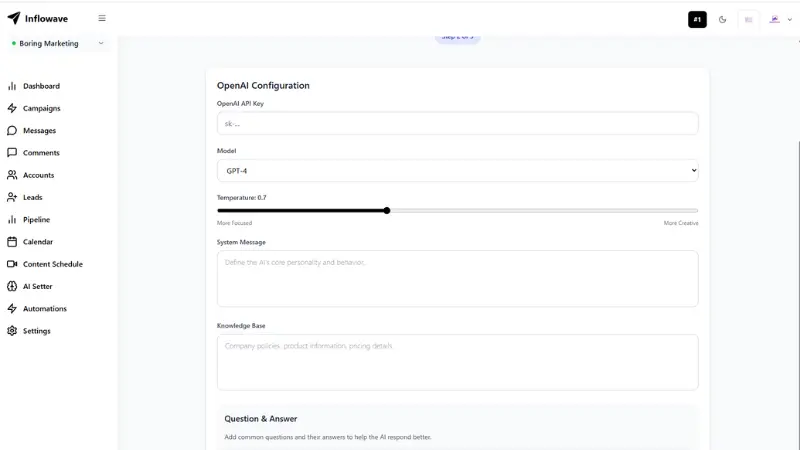Open the Calendar icon in the sidebar
The height and width of the screenshot is (450, 800).
(12, 242)
